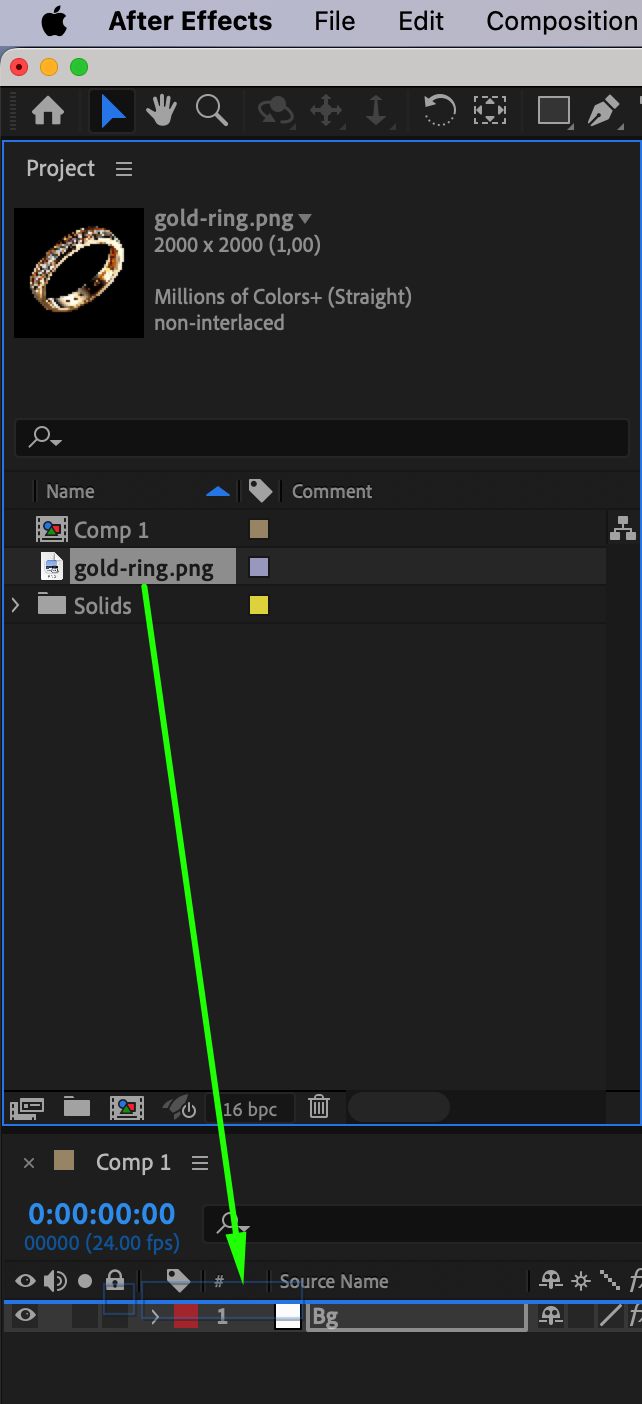Pick the Rotation tool in toolbar
The height and width of the screenshot is (1404, 642).
point(439,111)
